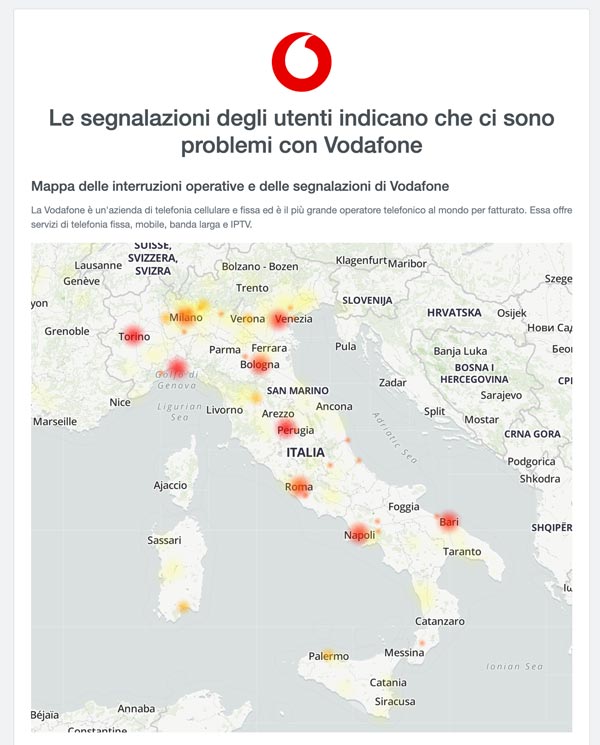Click the main Vodafone problems headline
This screenshot has height=745, width=600.
[301, 131]
